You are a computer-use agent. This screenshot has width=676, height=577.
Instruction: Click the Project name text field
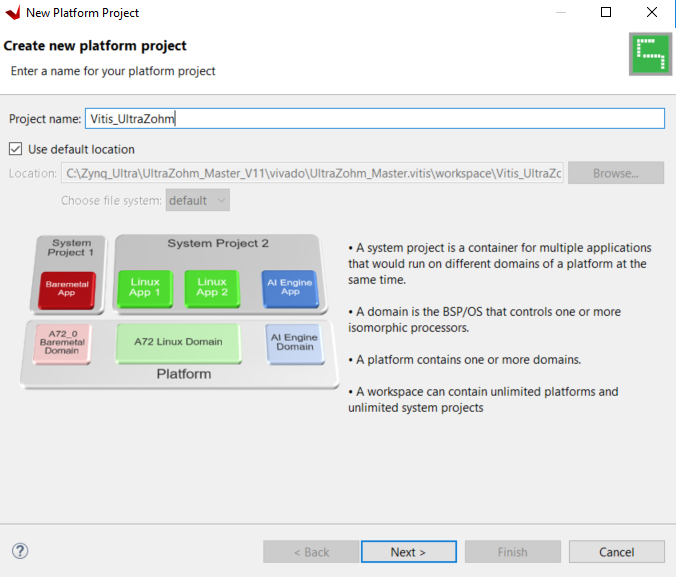374,119
